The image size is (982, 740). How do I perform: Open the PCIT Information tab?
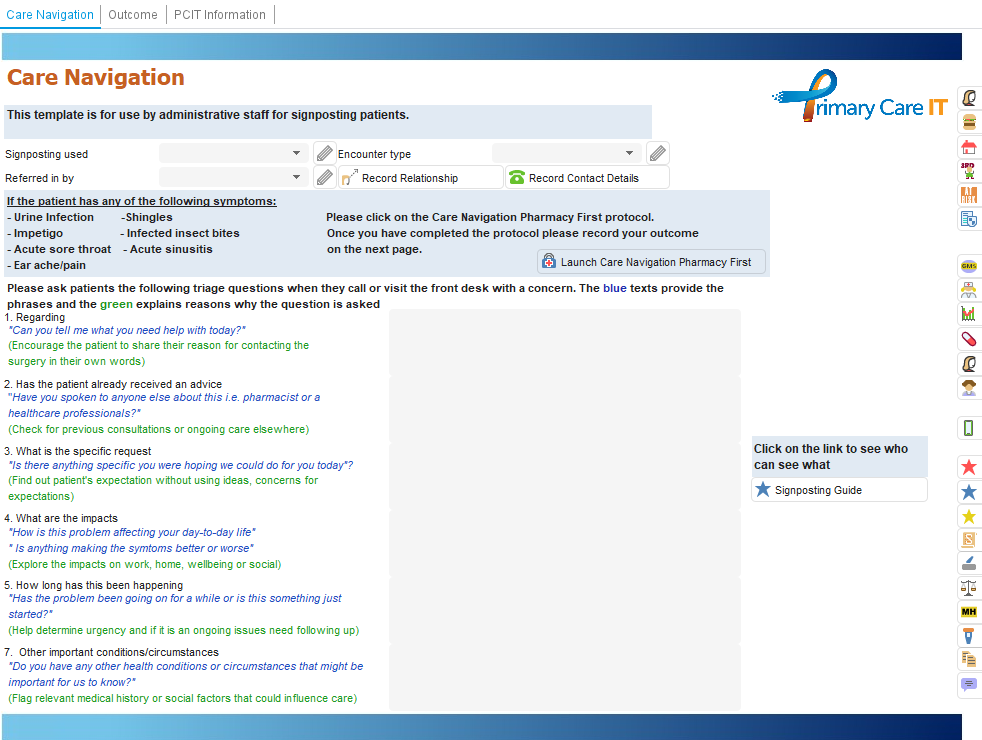tap(220, 15)
